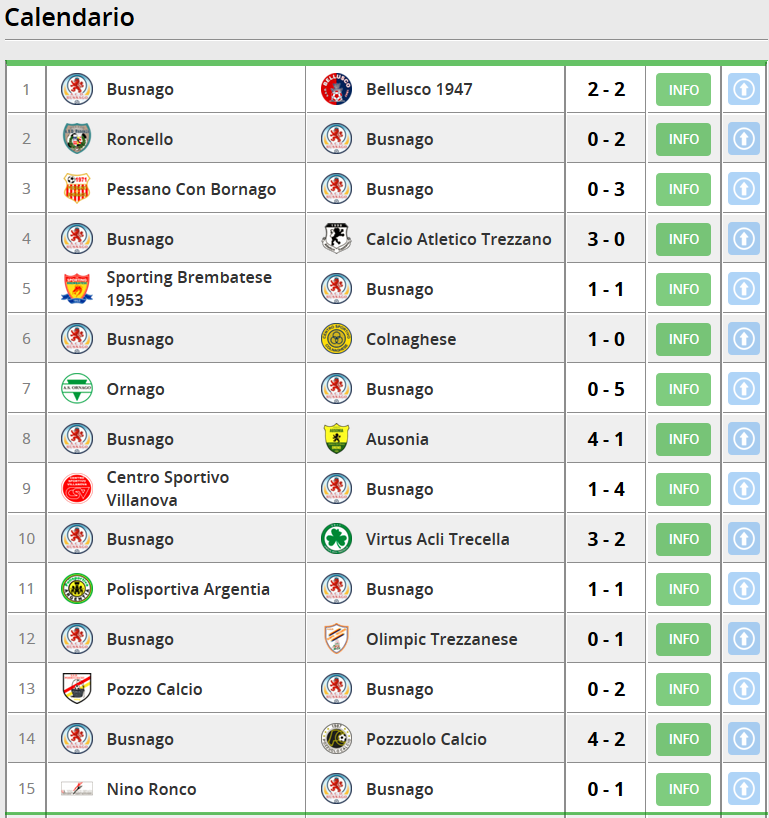Open INFO for the Ornago 0-5 match
This screenshot has width=769, height=818.
click(x=684, y=390)
